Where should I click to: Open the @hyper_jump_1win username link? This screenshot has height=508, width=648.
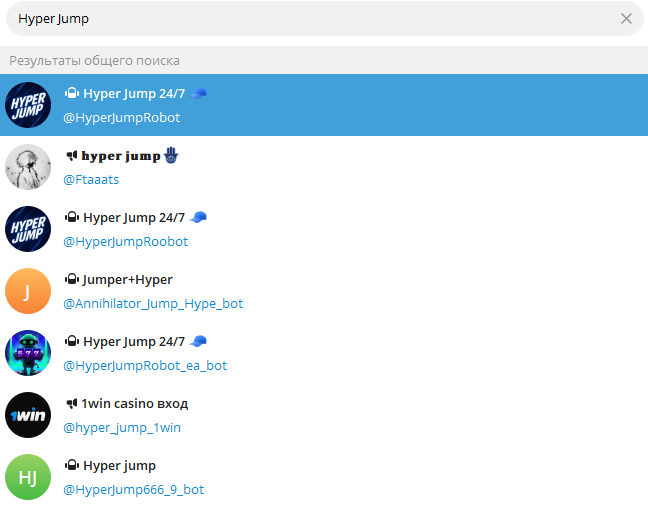pos(122,428)
